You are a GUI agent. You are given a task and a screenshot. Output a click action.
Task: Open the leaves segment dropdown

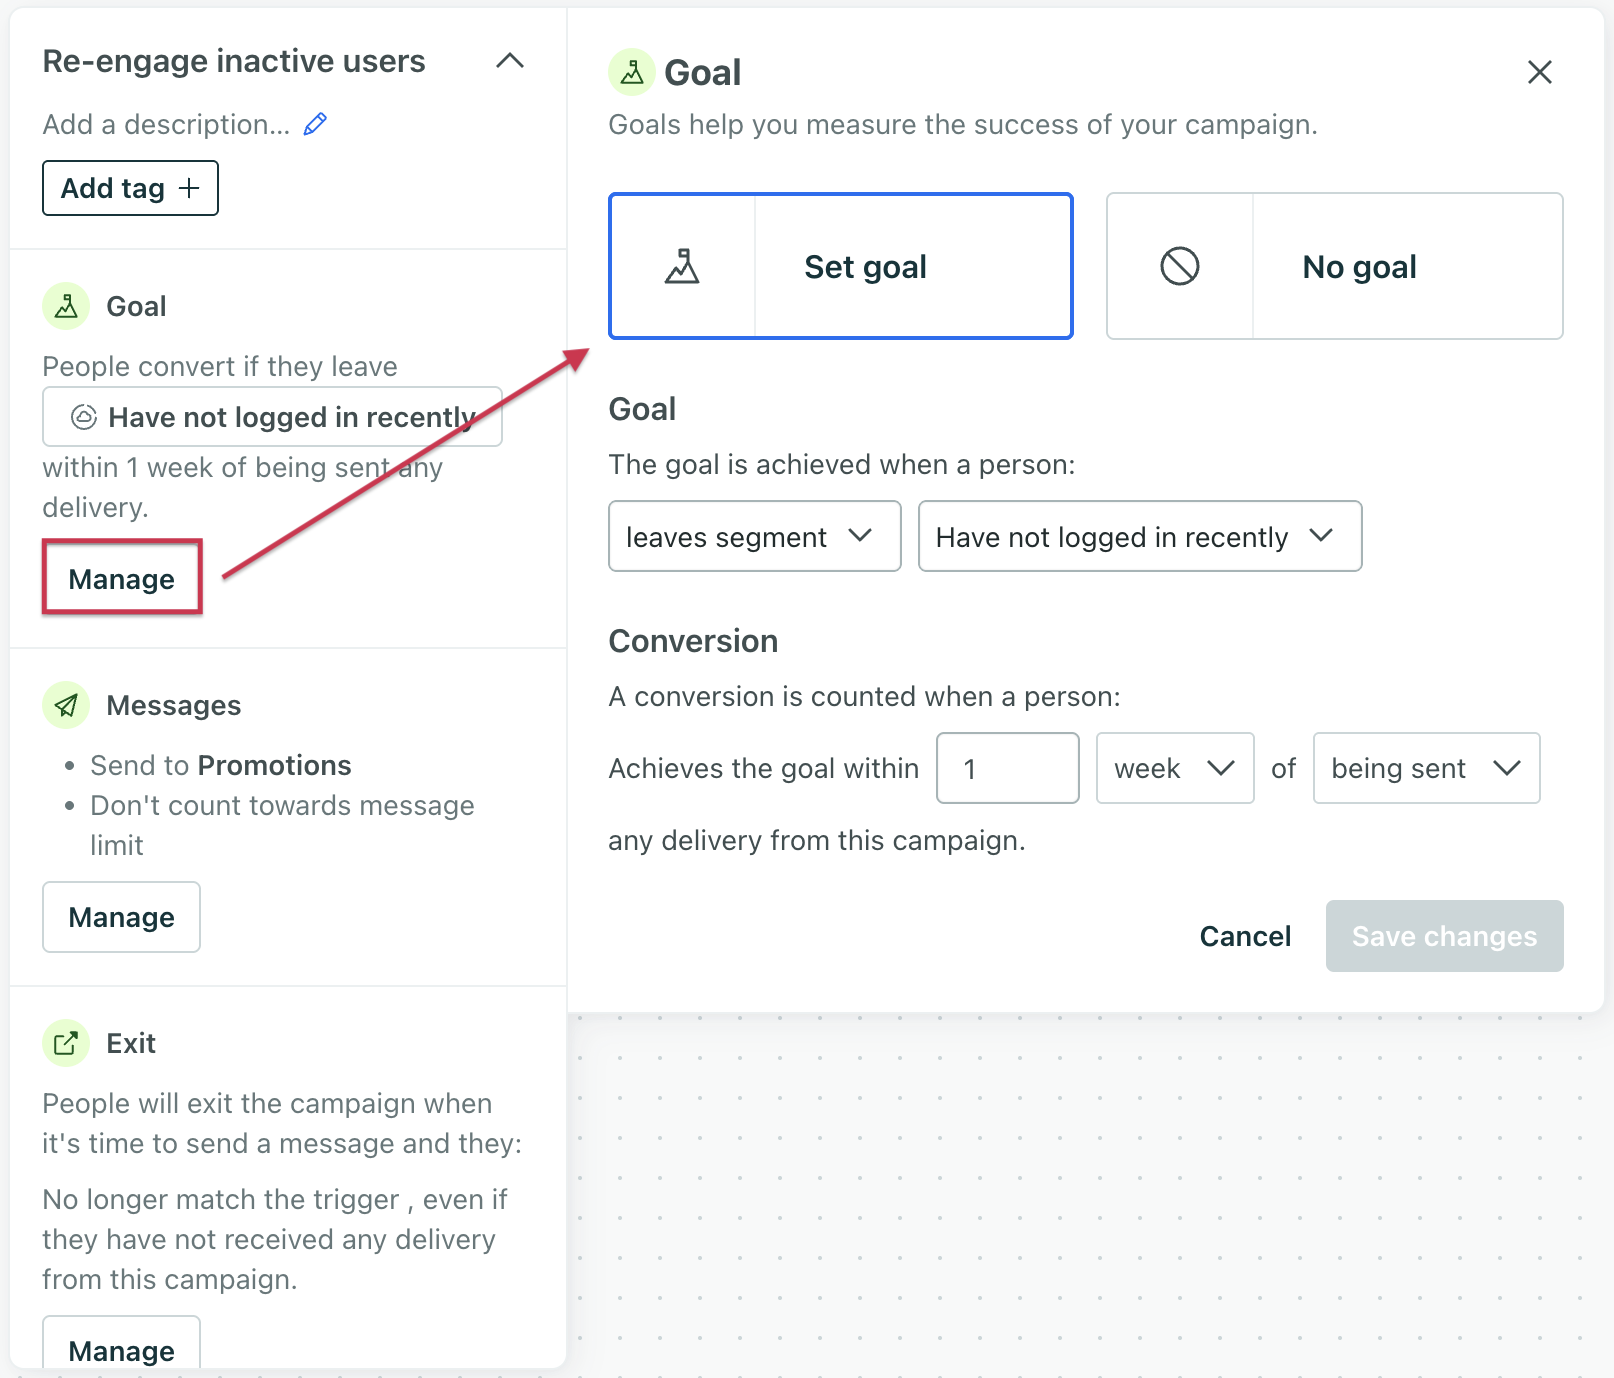755,536
